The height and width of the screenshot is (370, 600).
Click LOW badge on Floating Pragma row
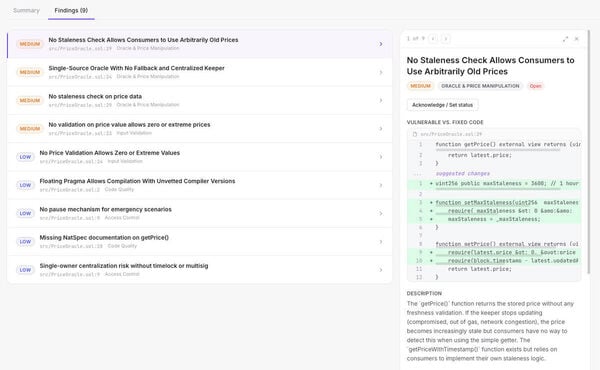(25, 185)
